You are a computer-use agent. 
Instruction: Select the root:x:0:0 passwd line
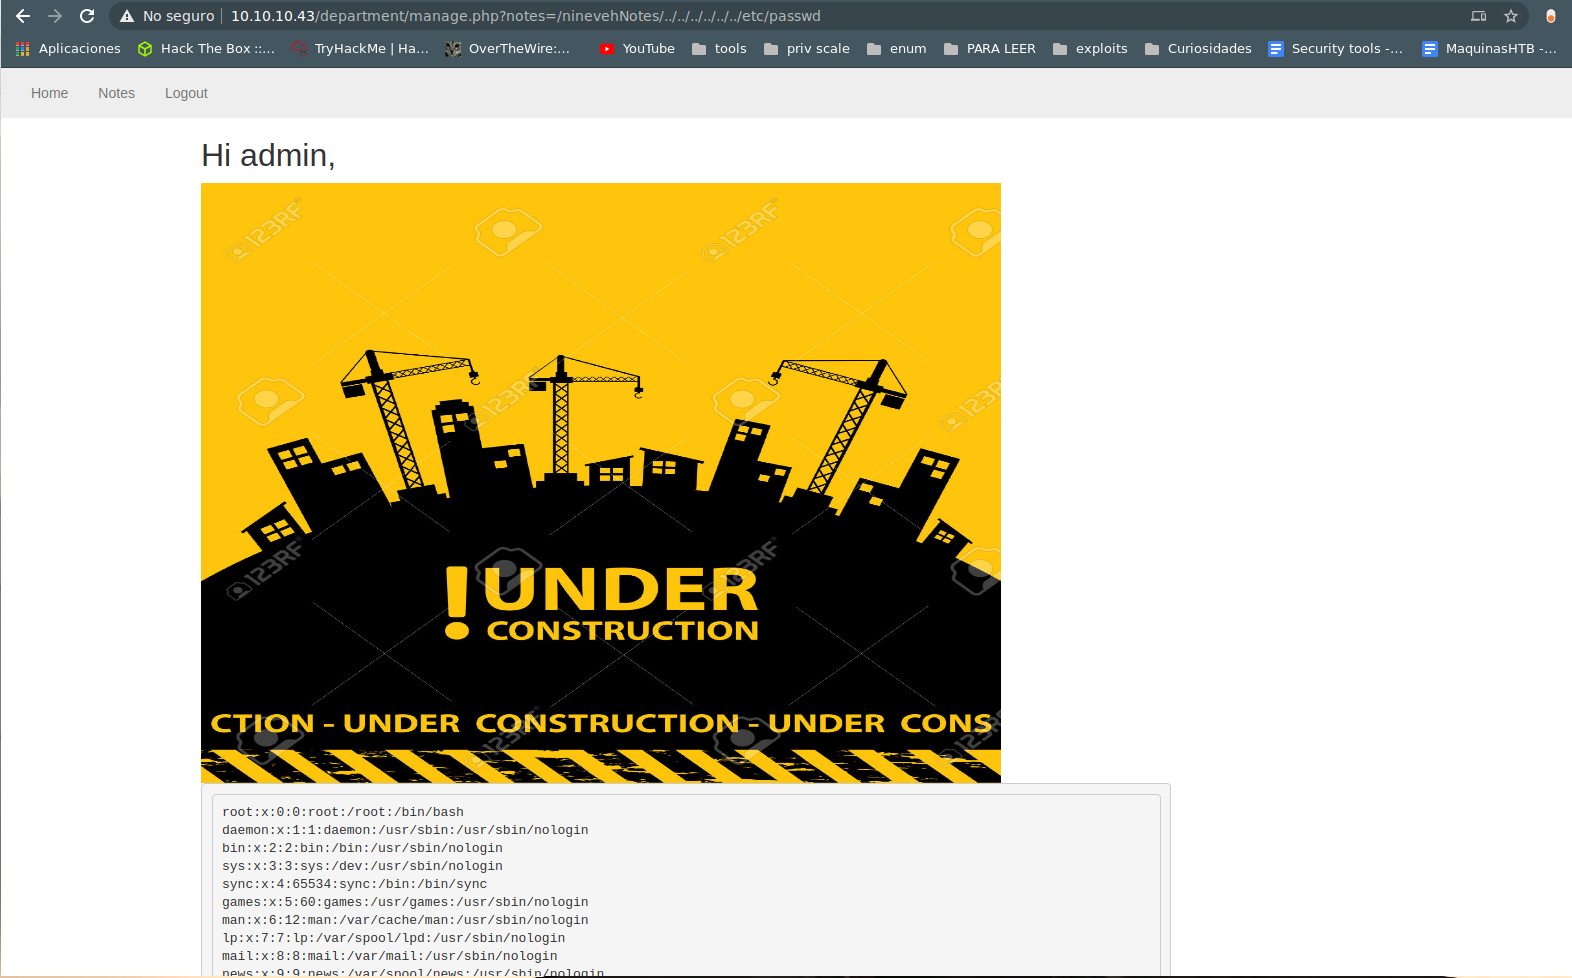pyautogui.click(x=343, y=812)
